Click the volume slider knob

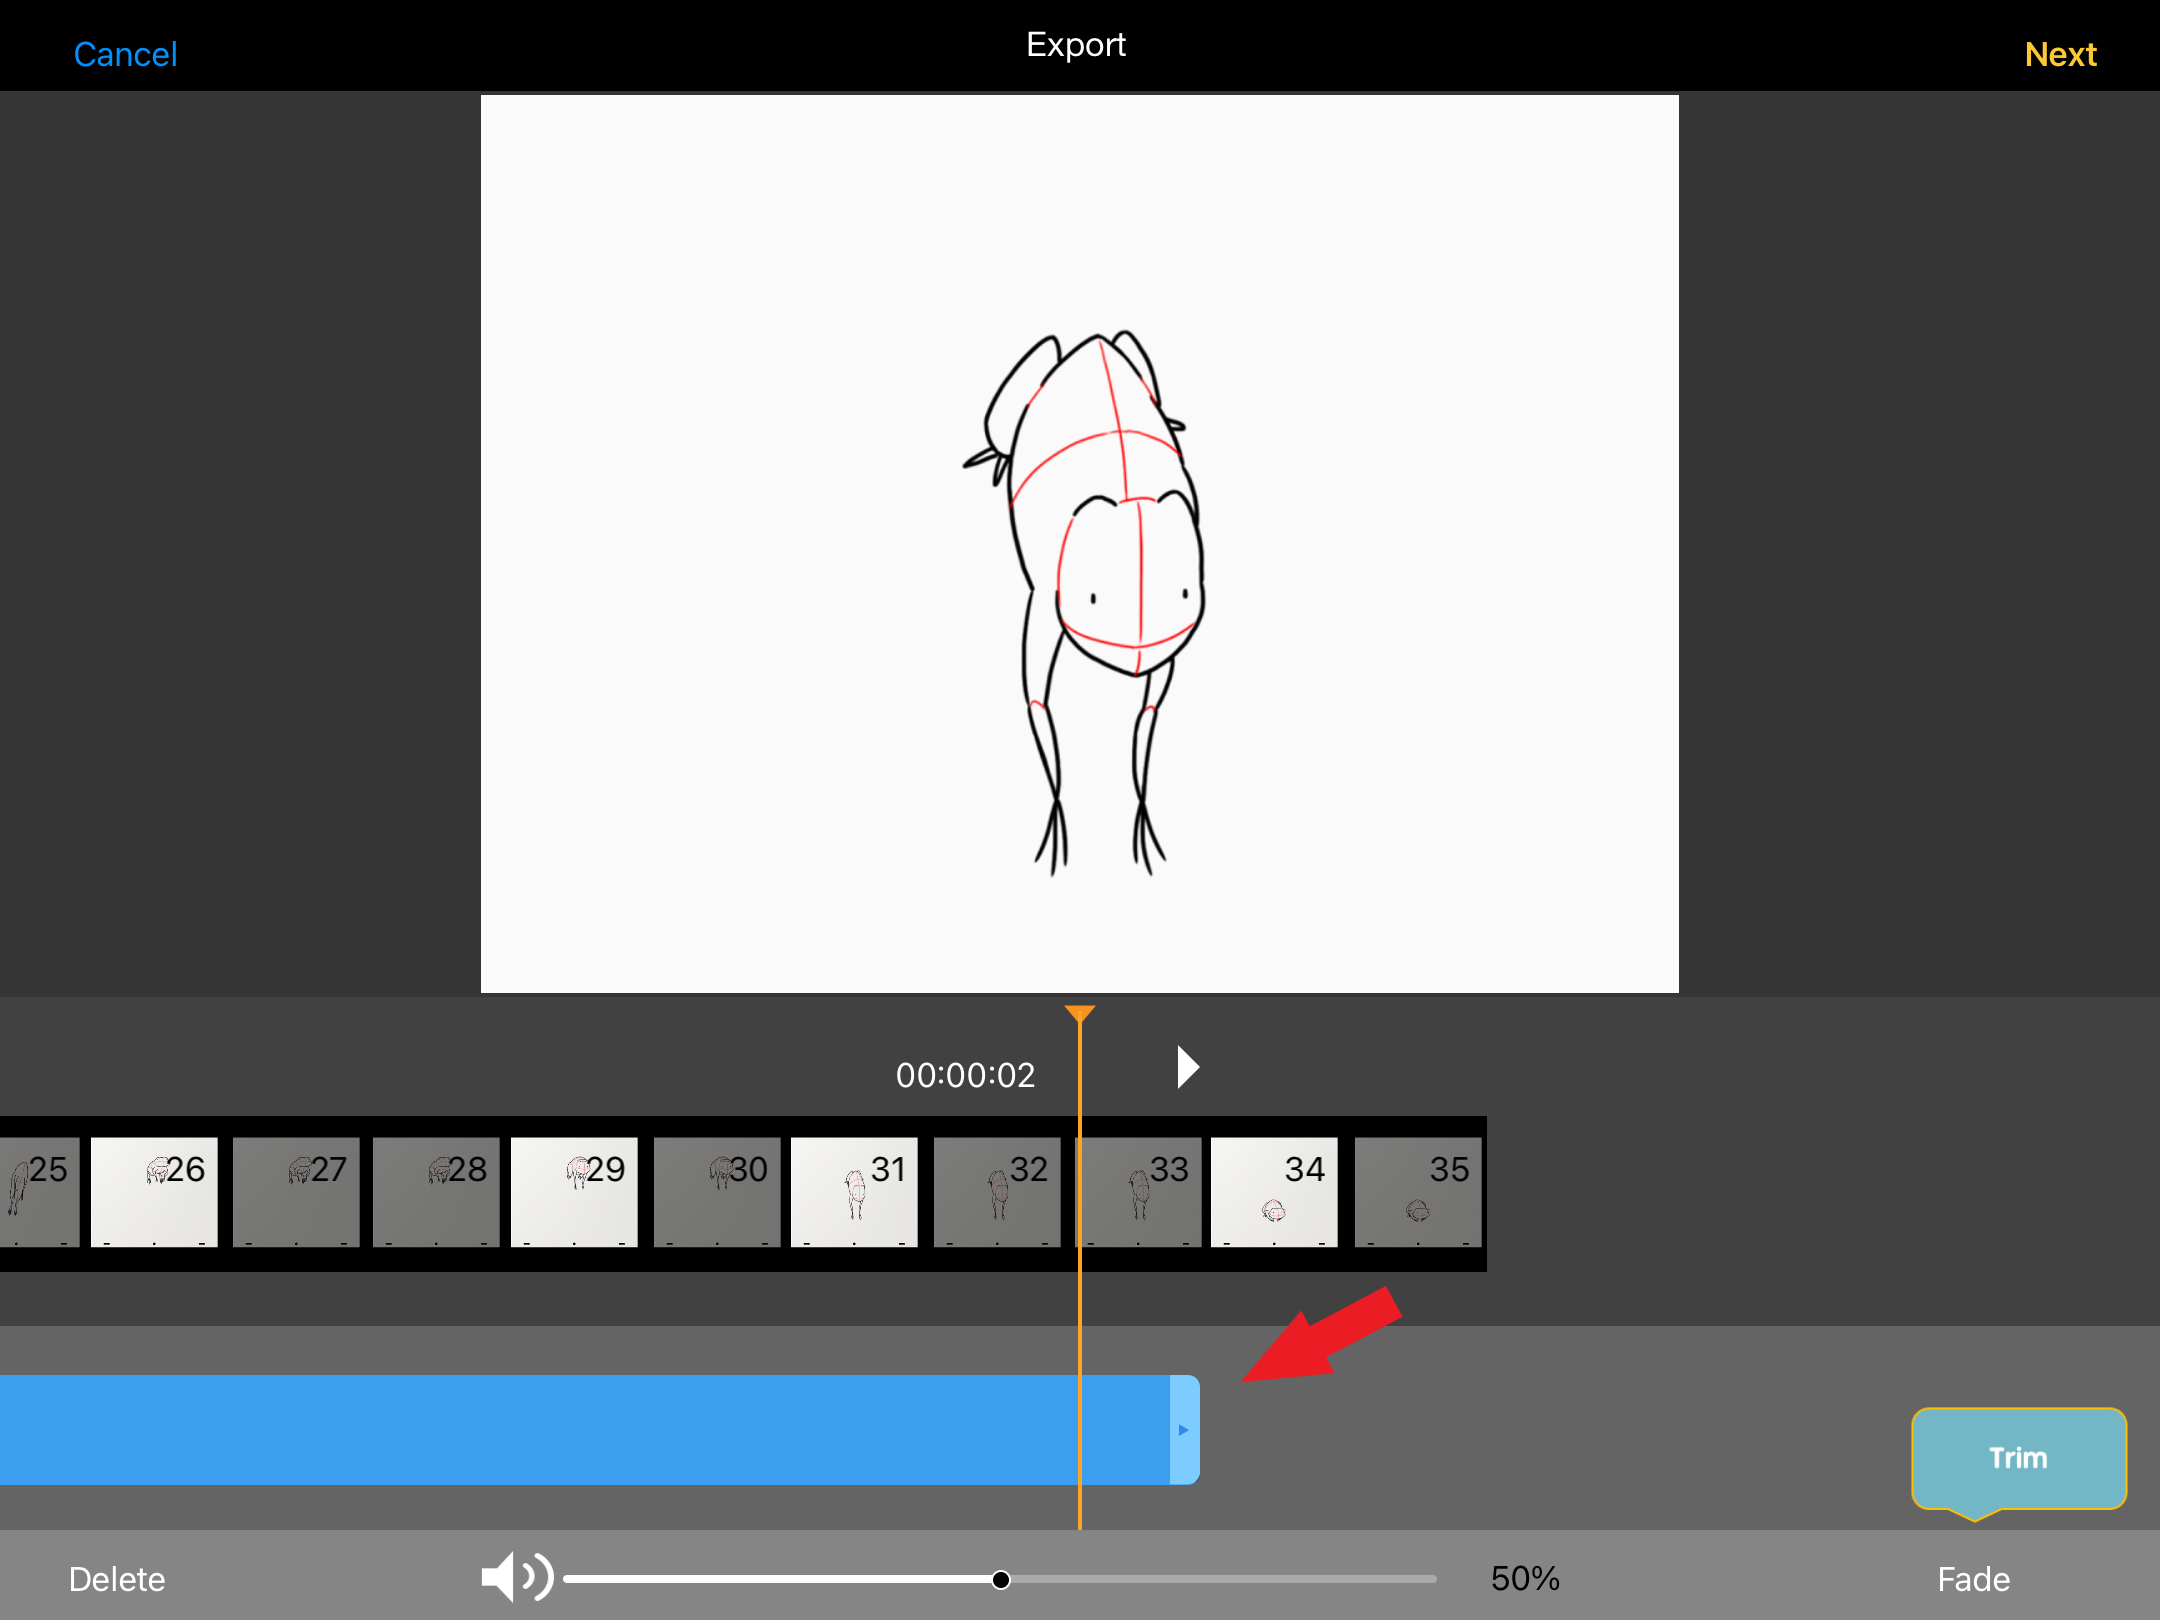point(1001,1579)
